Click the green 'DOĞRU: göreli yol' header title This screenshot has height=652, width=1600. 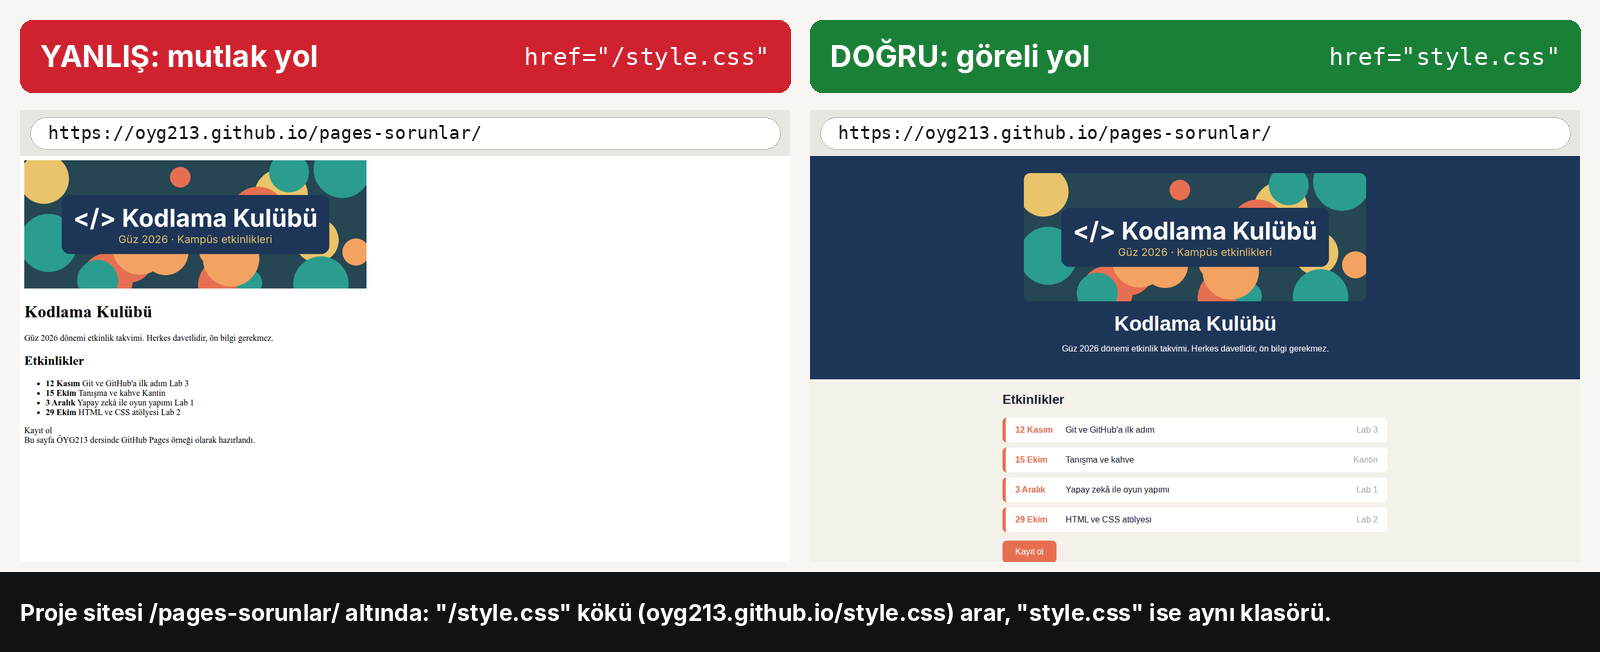coord(960,57)
